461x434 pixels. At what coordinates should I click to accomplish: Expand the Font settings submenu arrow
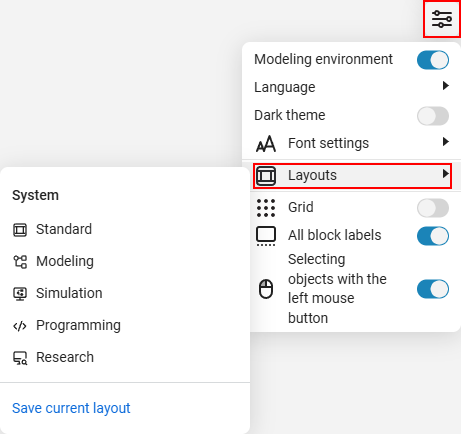445,142
